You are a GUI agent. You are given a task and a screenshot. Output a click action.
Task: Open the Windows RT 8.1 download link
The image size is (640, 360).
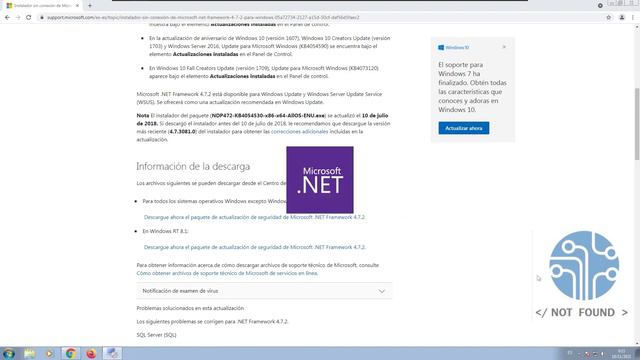click(x=255, y=247)
